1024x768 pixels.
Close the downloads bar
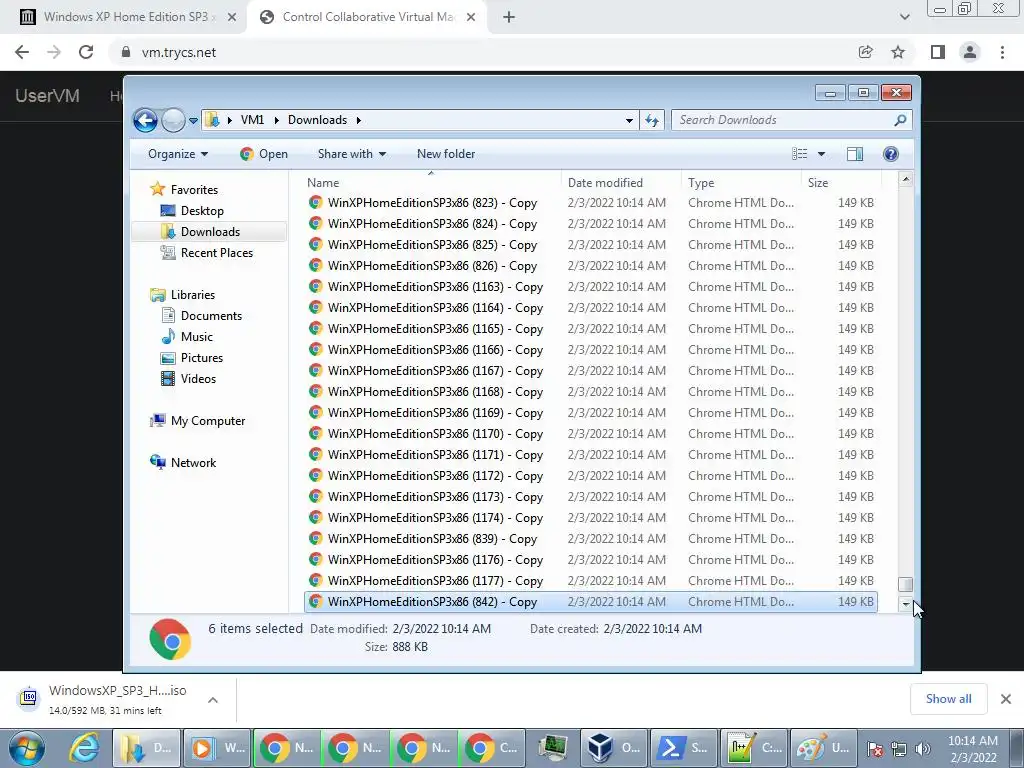pyautogui.click(x=1006, y=699)
